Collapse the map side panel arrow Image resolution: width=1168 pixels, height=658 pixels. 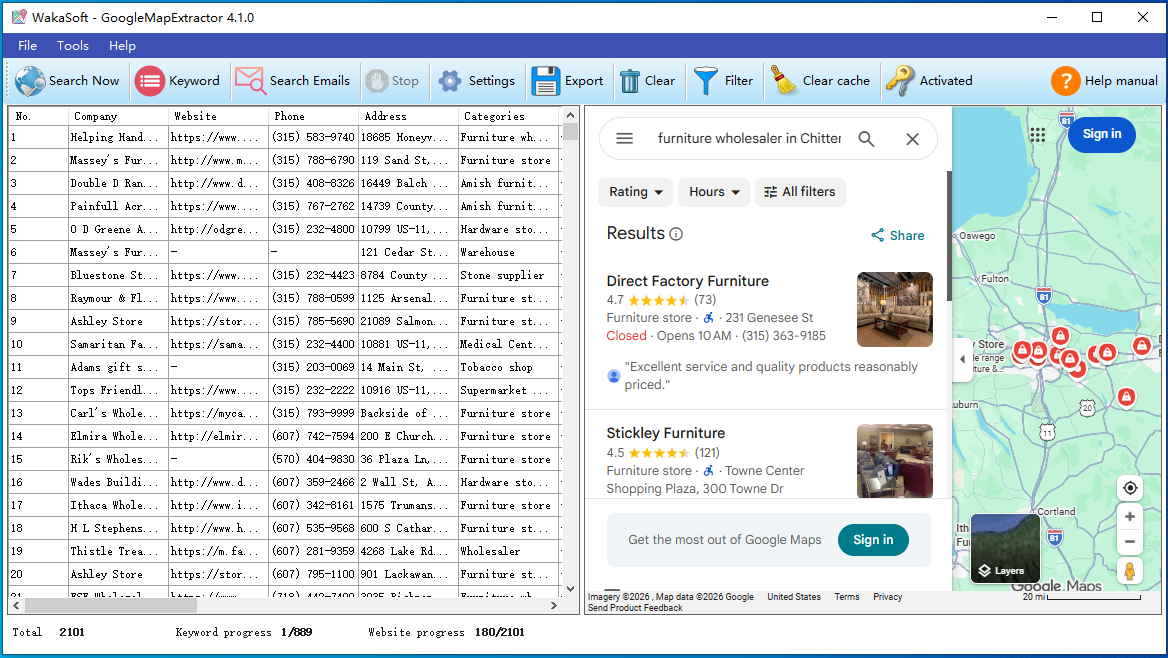[x=962, y=359]
